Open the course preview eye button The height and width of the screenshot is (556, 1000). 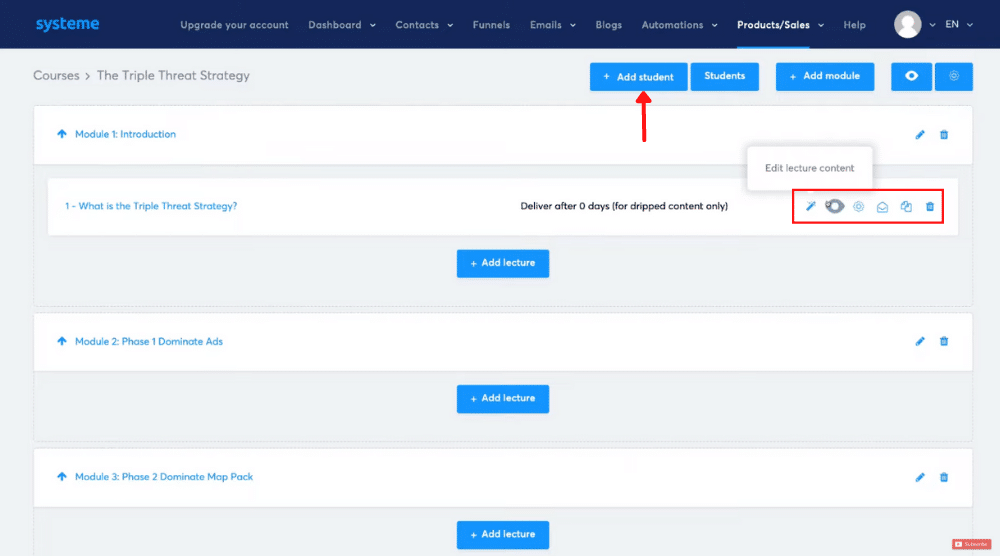[911, 77]
